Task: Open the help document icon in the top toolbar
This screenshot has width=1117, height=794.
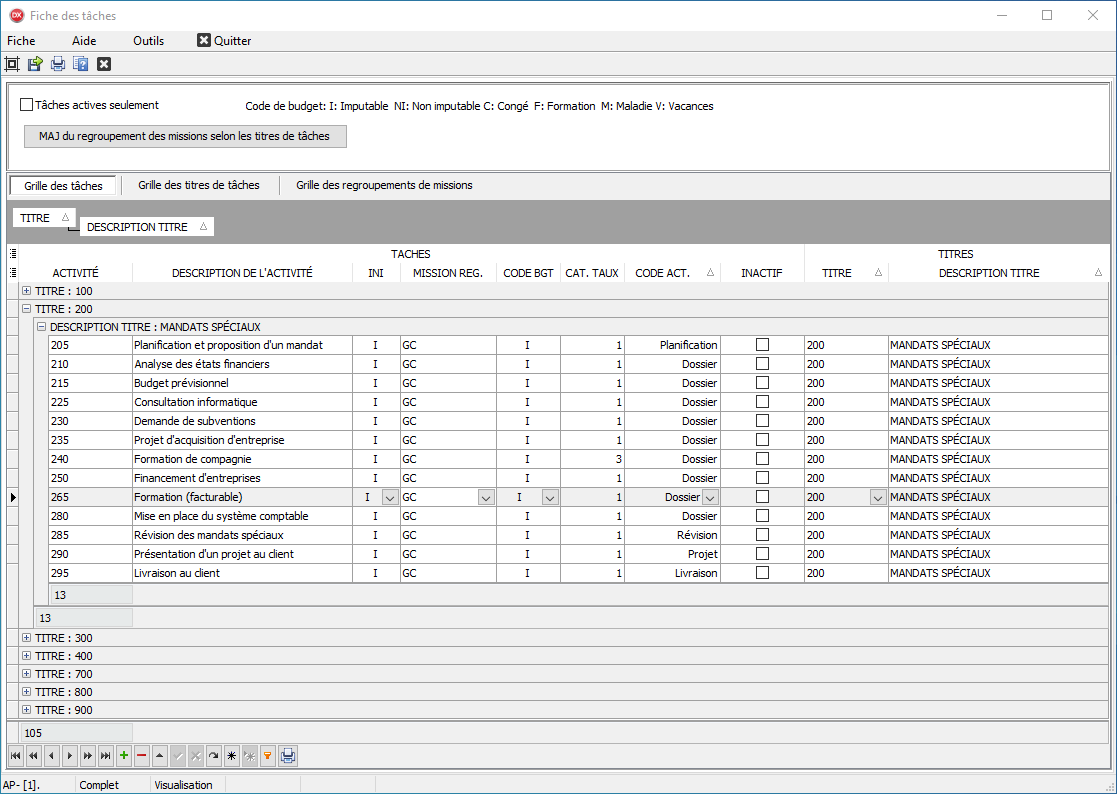Action: point(80,64)
